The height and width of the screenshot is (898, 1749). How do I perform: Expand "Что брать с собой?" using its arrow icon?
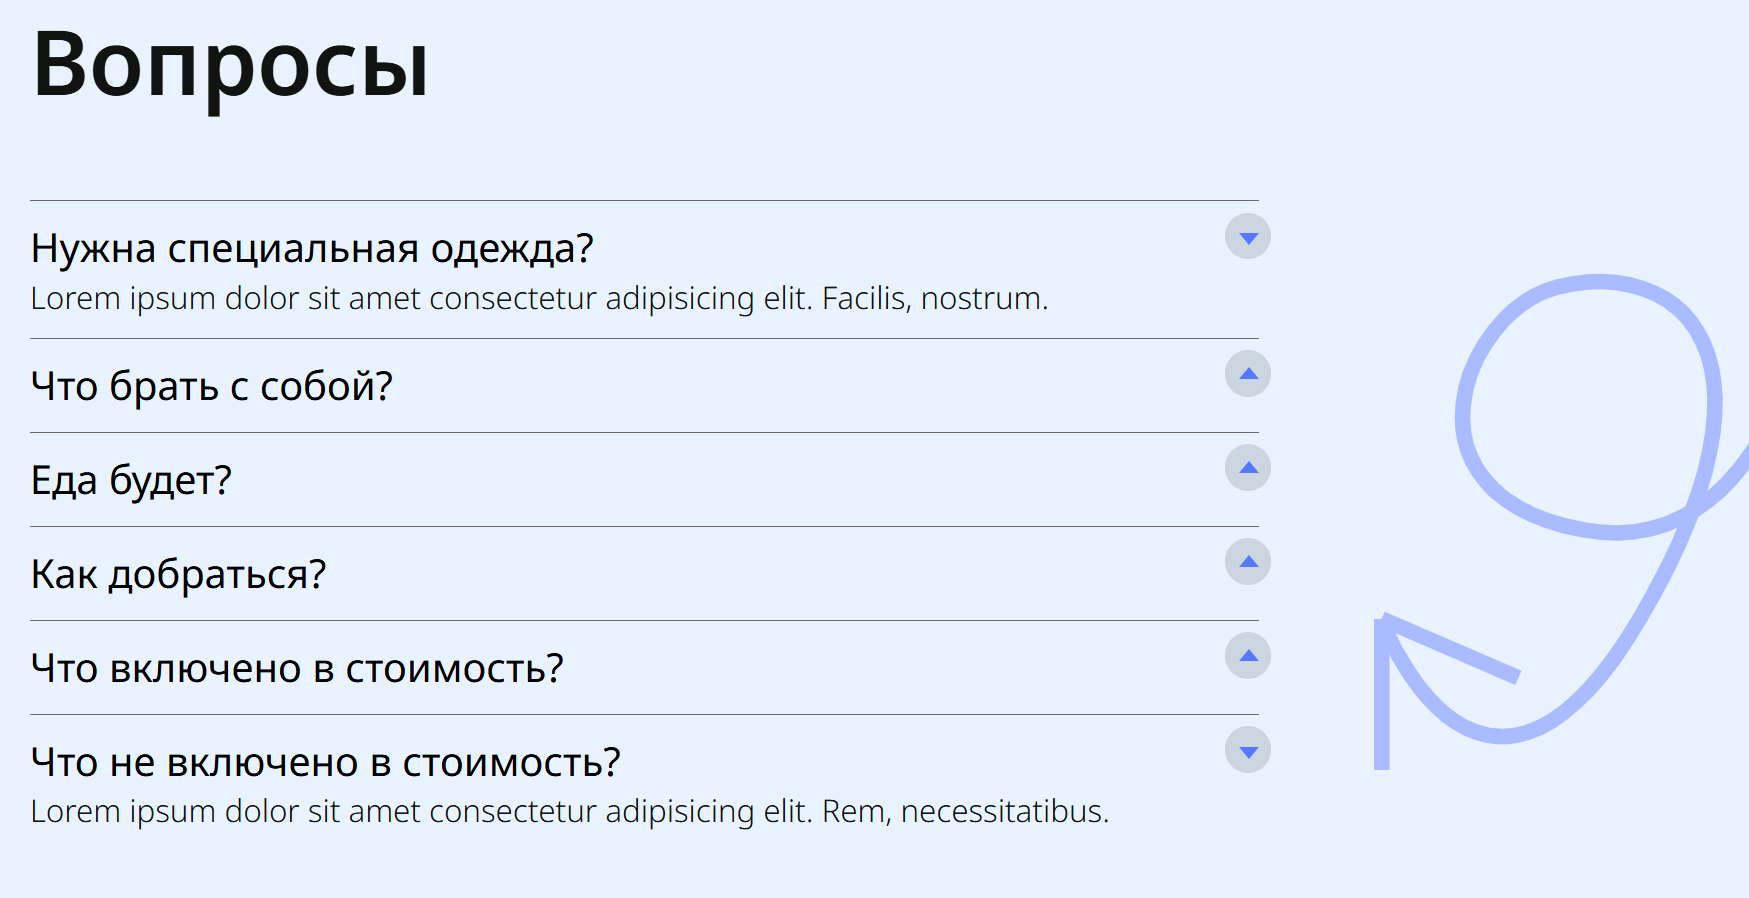[1248, 374]
